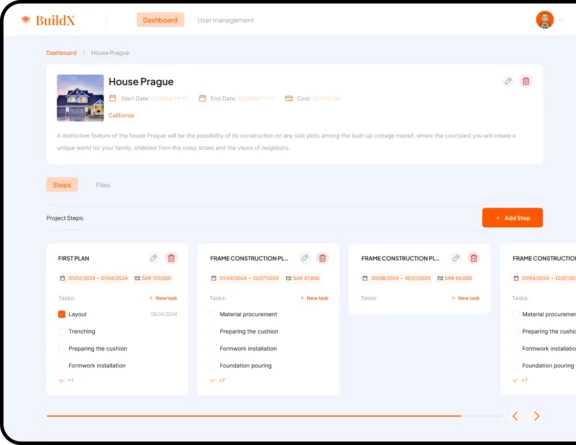The width and height of the screenshot is (576, 445).
Task: Edit the SAR 47,800 frame construction step
Action: (305, 258)
